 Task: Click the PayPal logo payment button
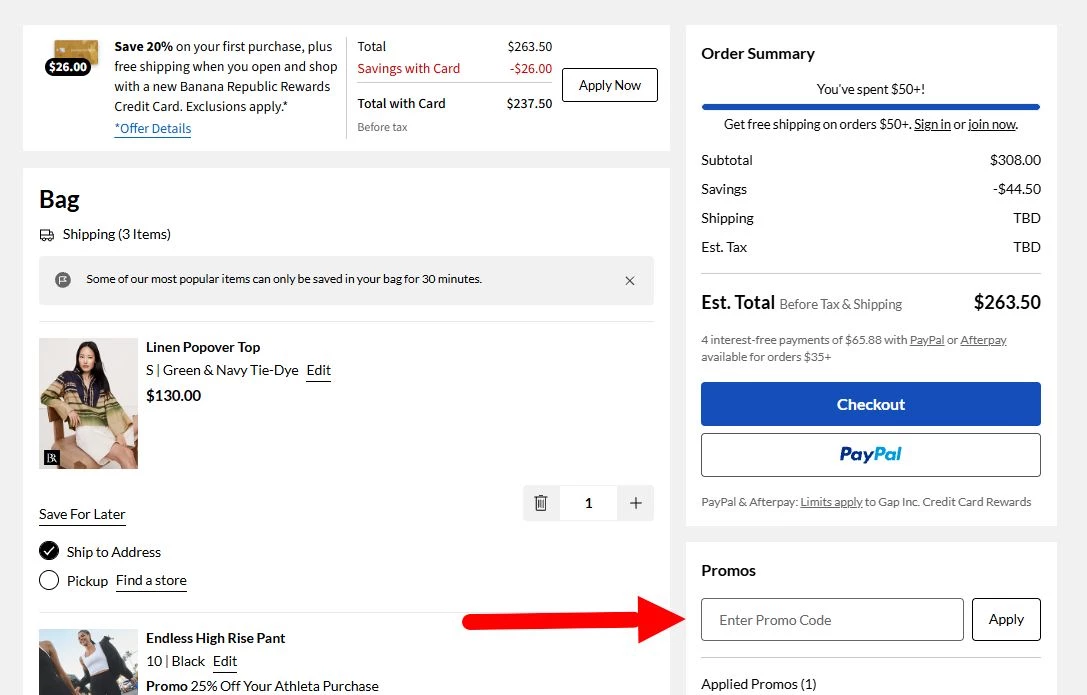click(x=869, y=455)
